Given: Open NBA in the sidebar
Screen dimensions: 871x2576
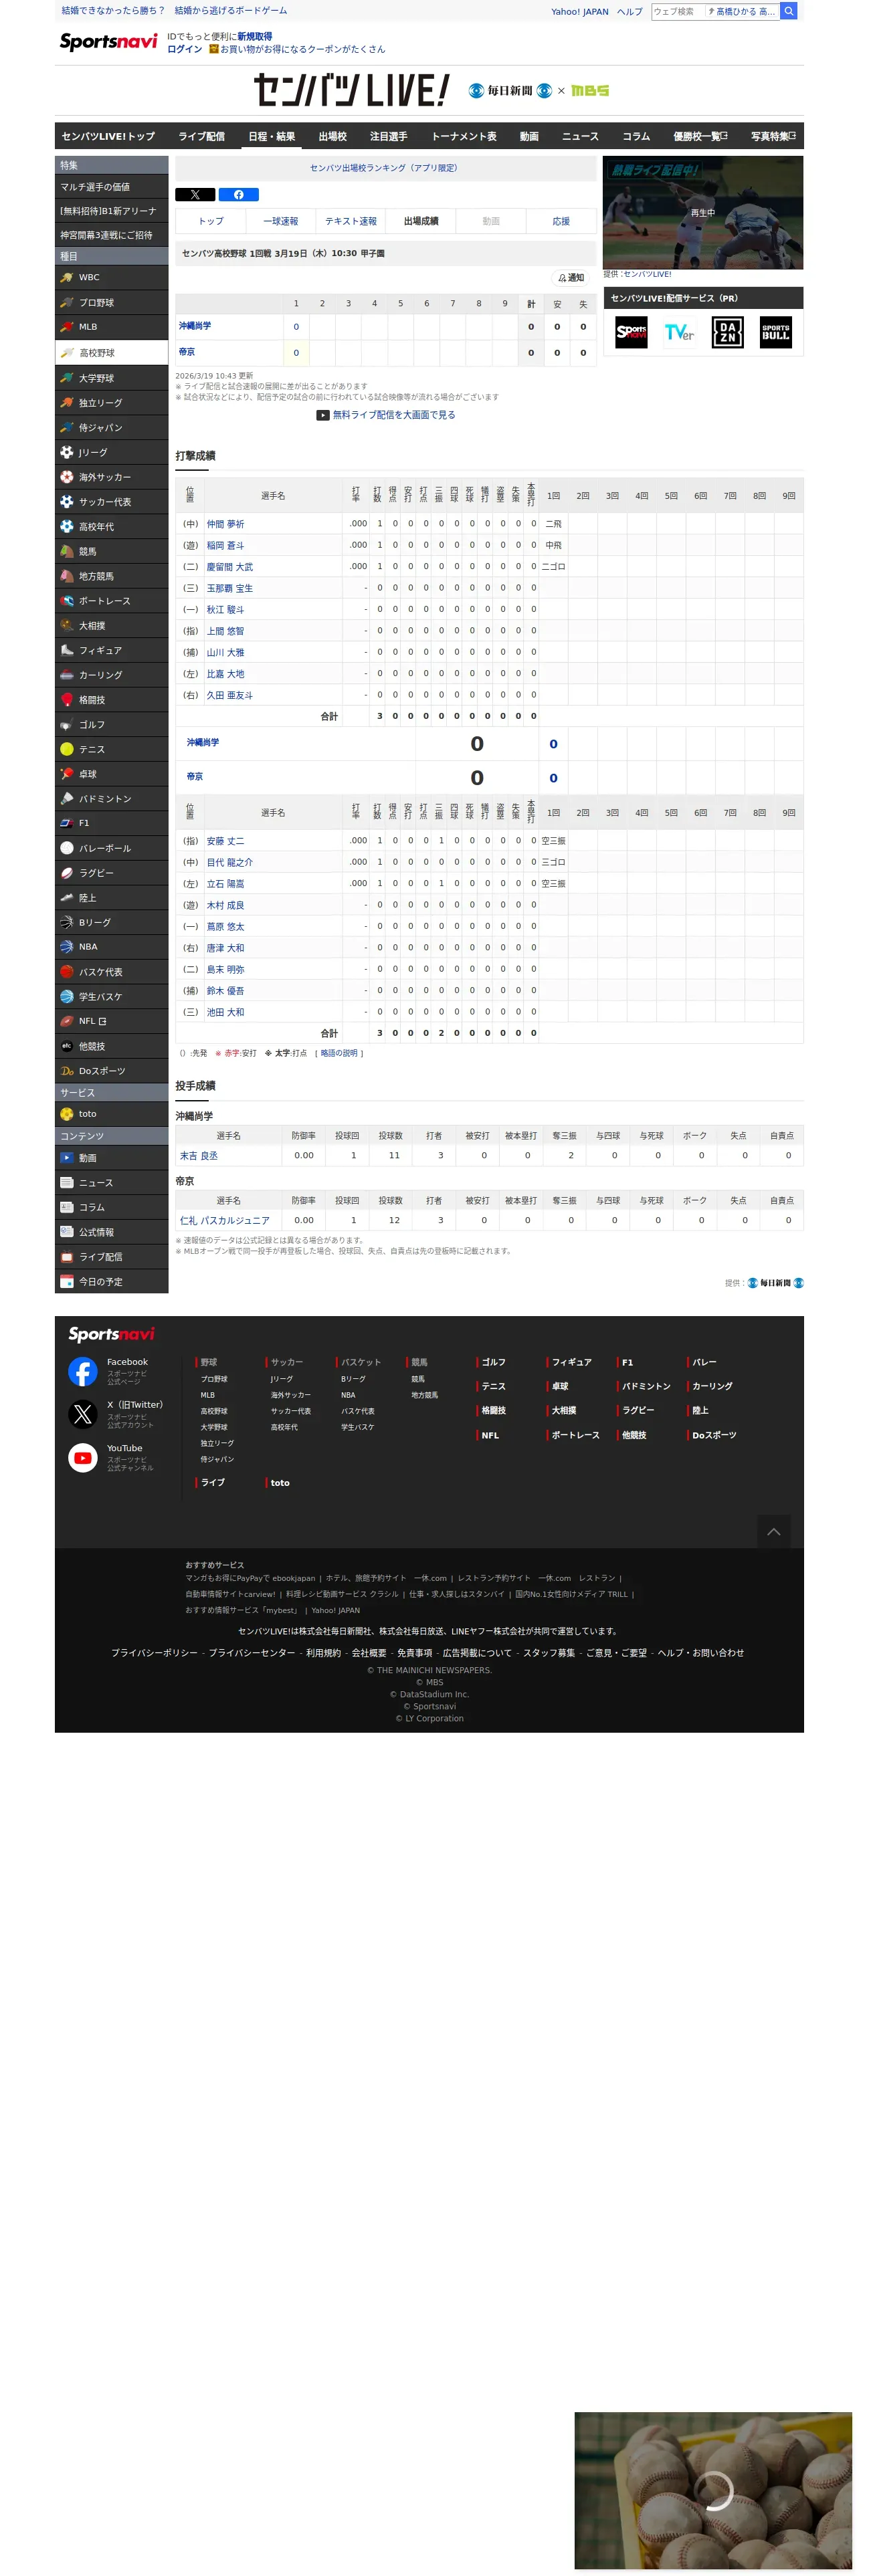Looking at the screenshot, I should click(111, 947).
